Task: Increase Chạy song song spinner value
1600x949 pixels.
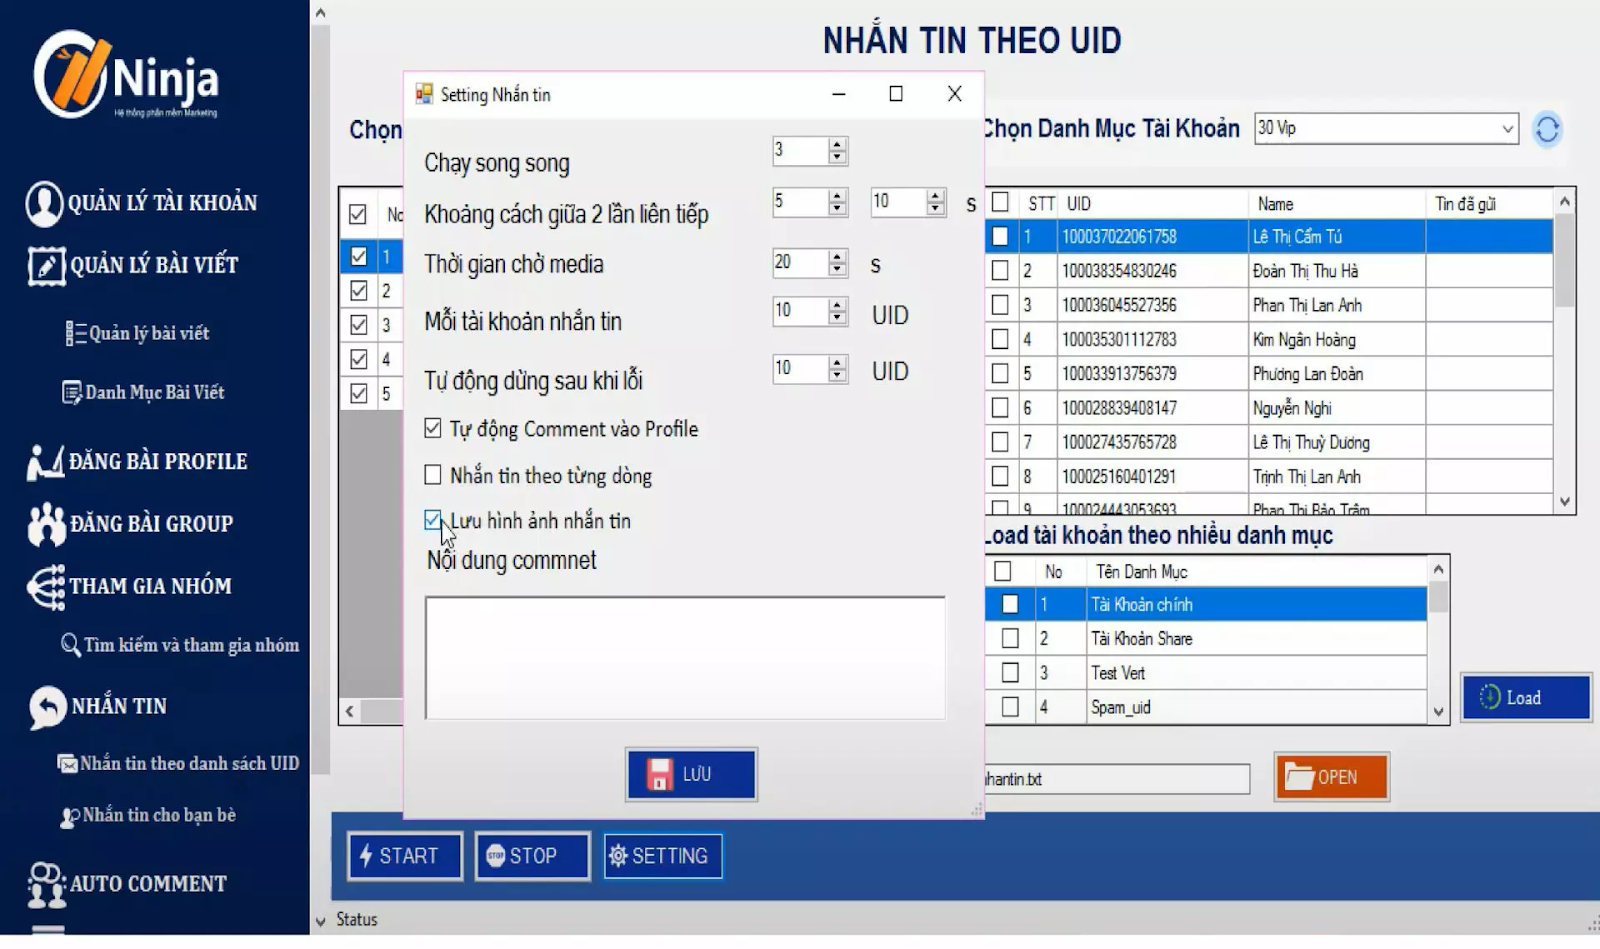Action: pos(838,144)
